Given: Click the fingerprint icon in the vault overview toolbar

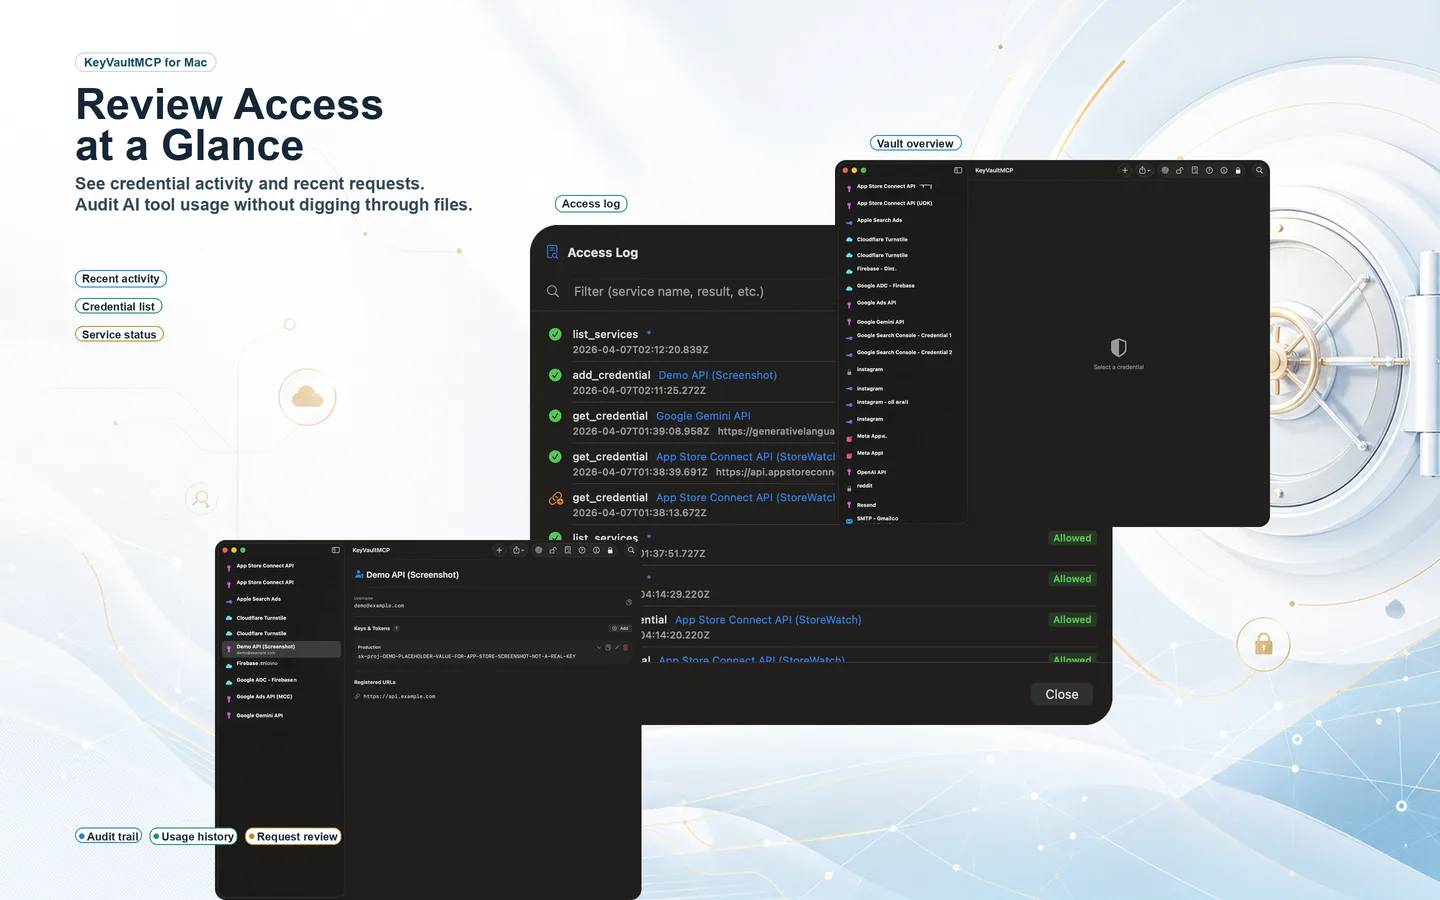Looking at the screenshot, I should (1165, 170).
